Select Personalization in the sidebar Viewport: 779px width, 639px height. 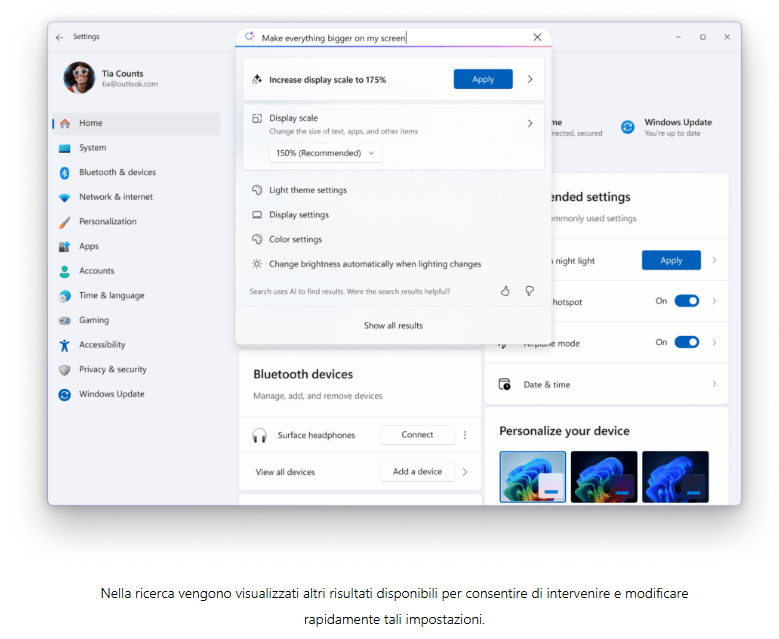[x=107, y=222]
